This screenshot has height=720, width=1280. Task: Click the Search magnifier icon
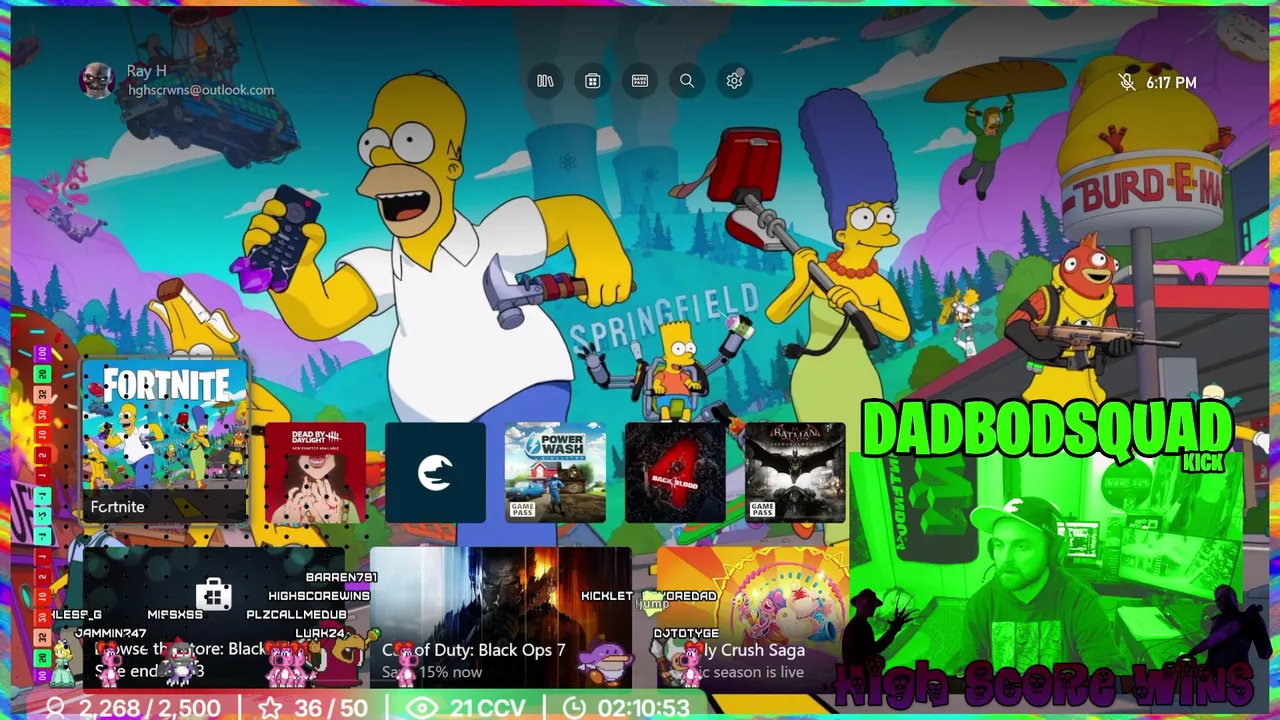[x=687, y=81]
